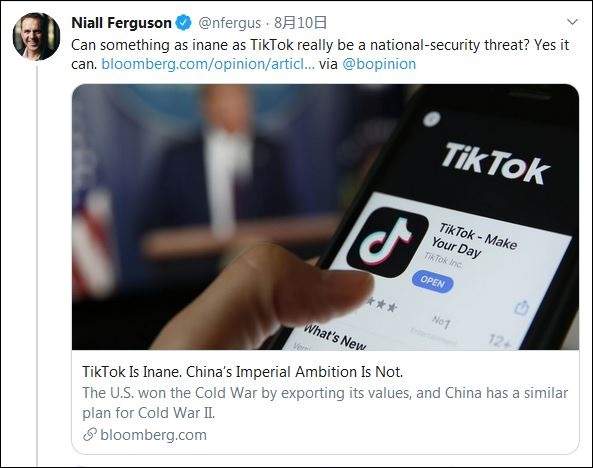Click the card description about Cold War
593x468 pixels.
coord(325,403)
